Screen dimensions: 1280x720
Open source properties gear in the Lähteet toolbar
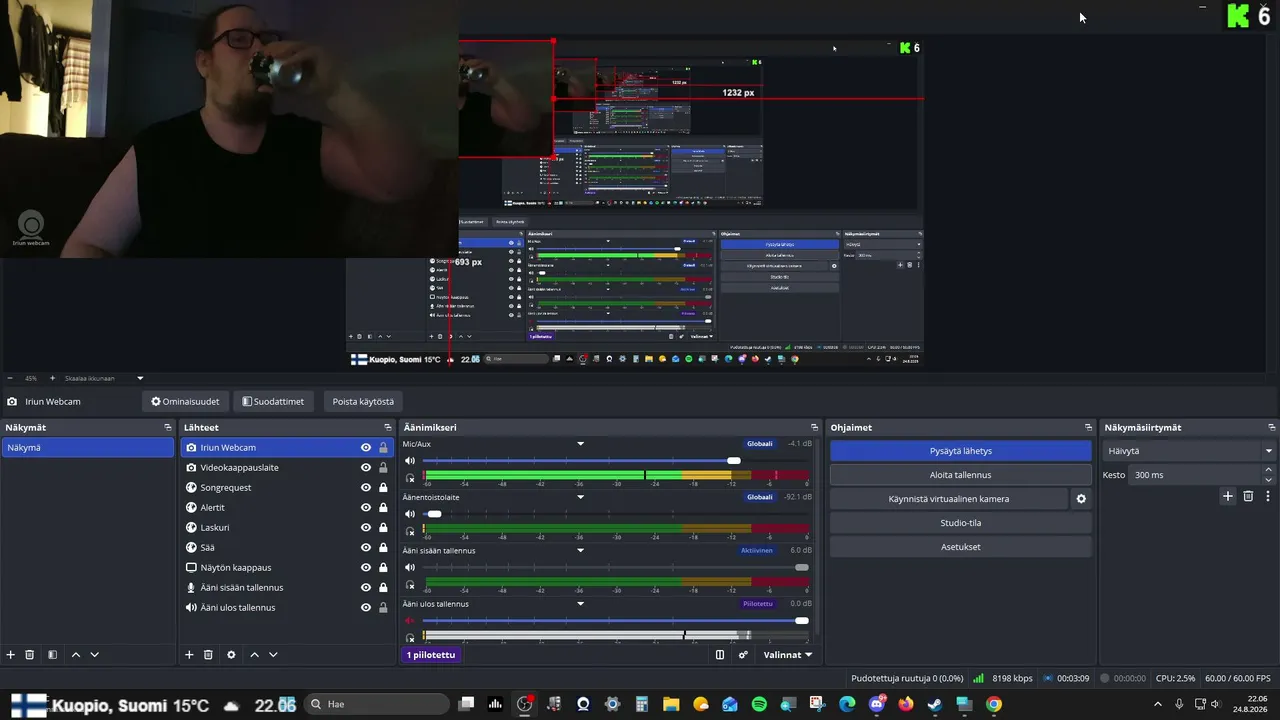pos(231,655)
